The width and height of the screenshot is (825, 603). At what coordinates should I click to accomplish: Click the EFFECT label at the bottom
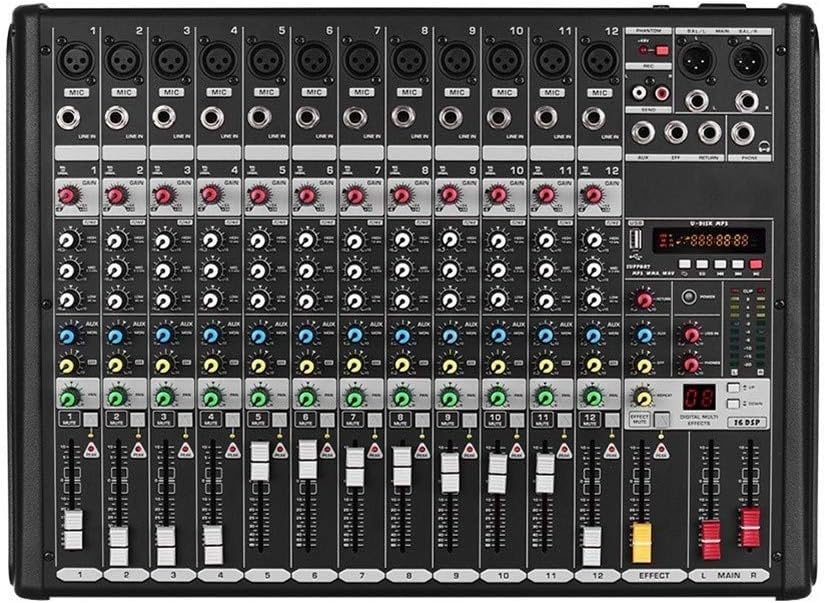pos(654,576)
